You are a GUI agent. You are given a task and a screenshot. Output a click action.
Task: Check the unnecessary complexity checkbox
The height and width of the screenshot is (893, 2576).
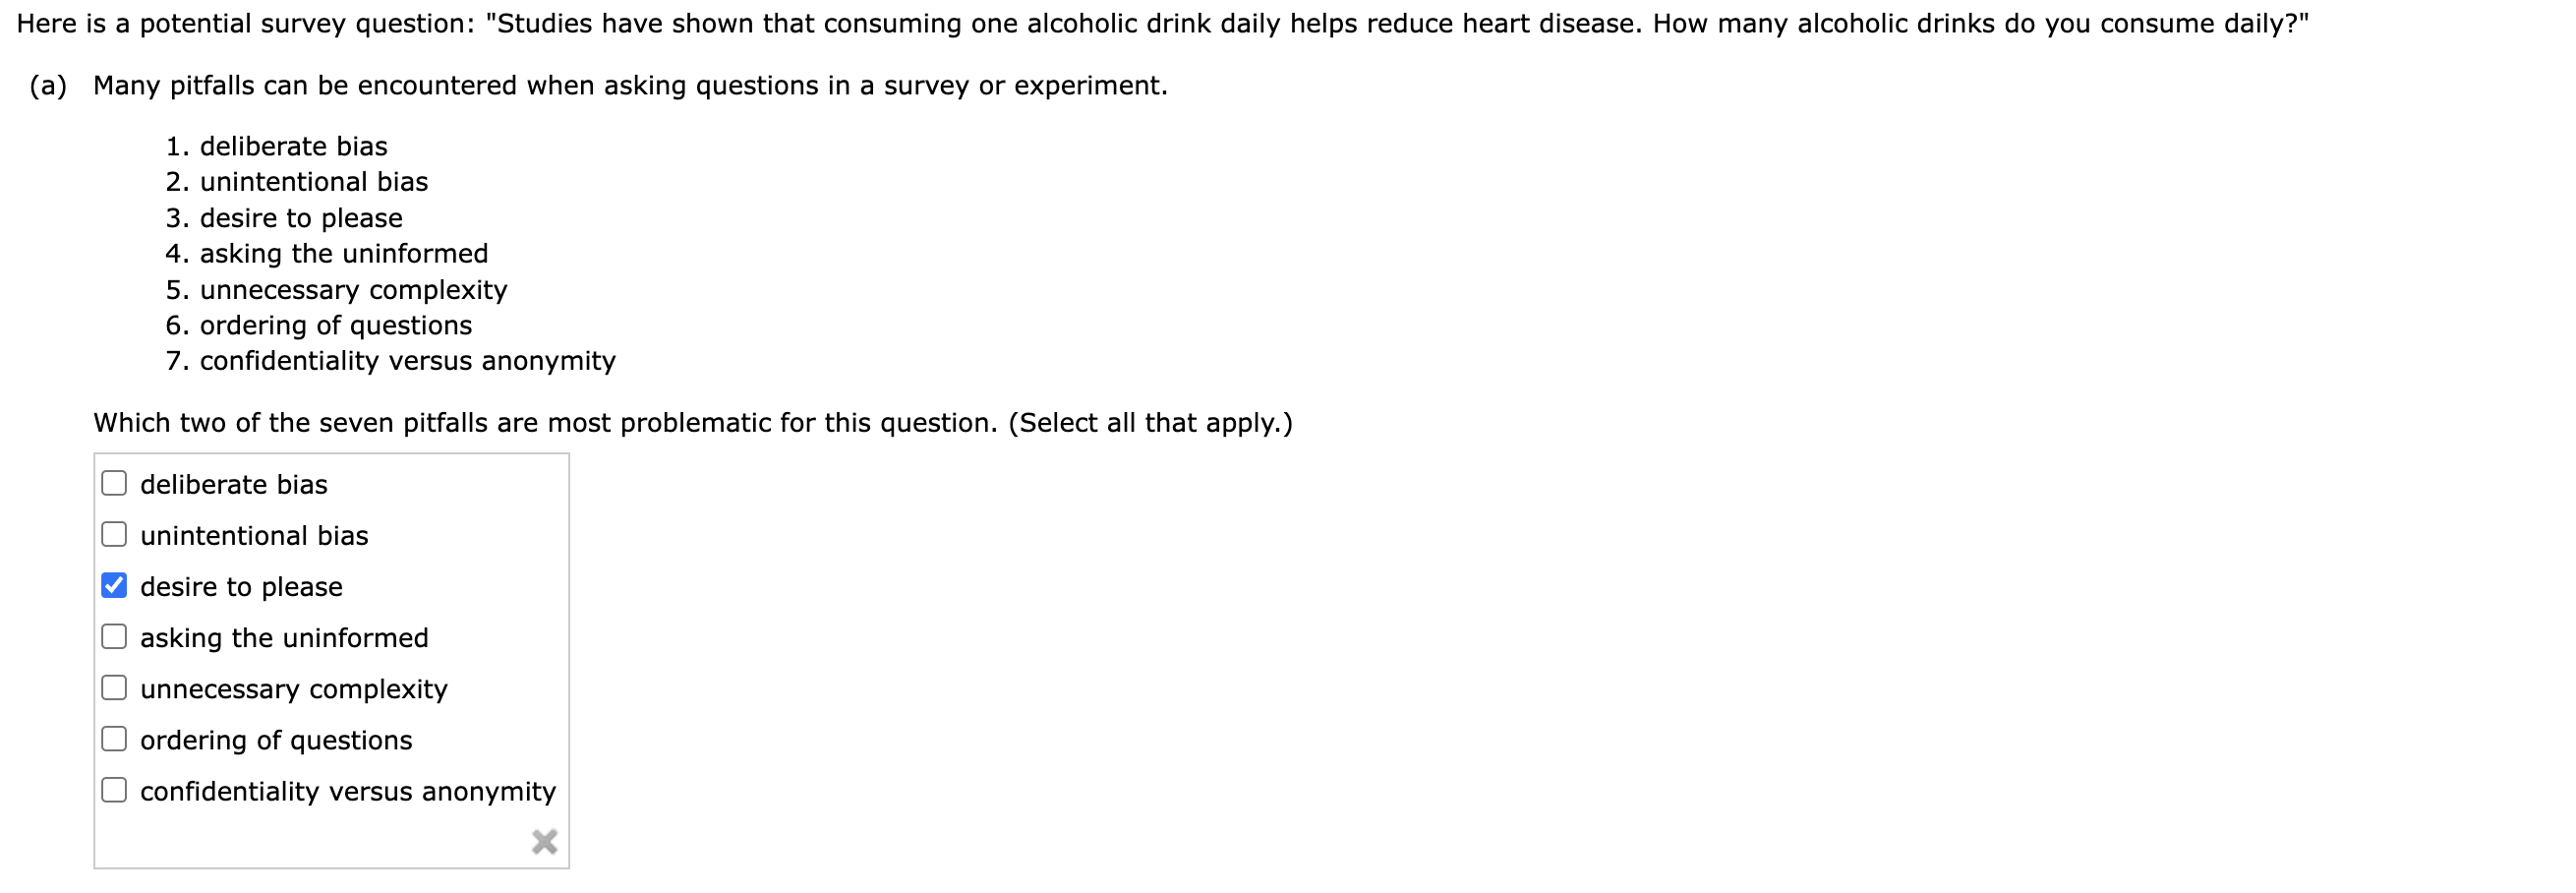click(x=113, y=687)
